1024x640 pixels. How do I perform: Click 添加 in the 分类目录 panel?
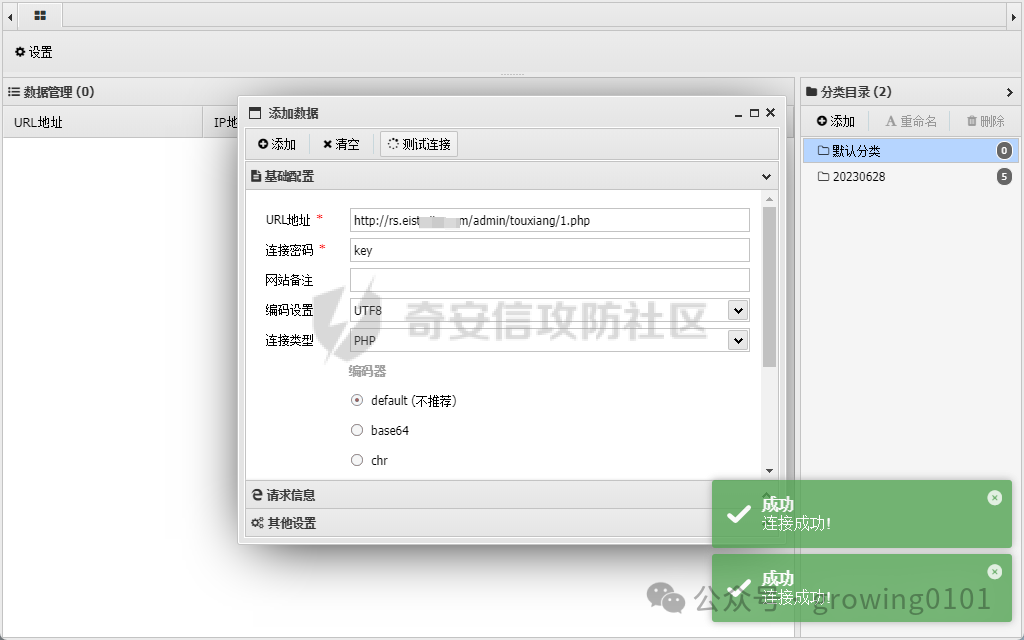[x=836, y=121]
